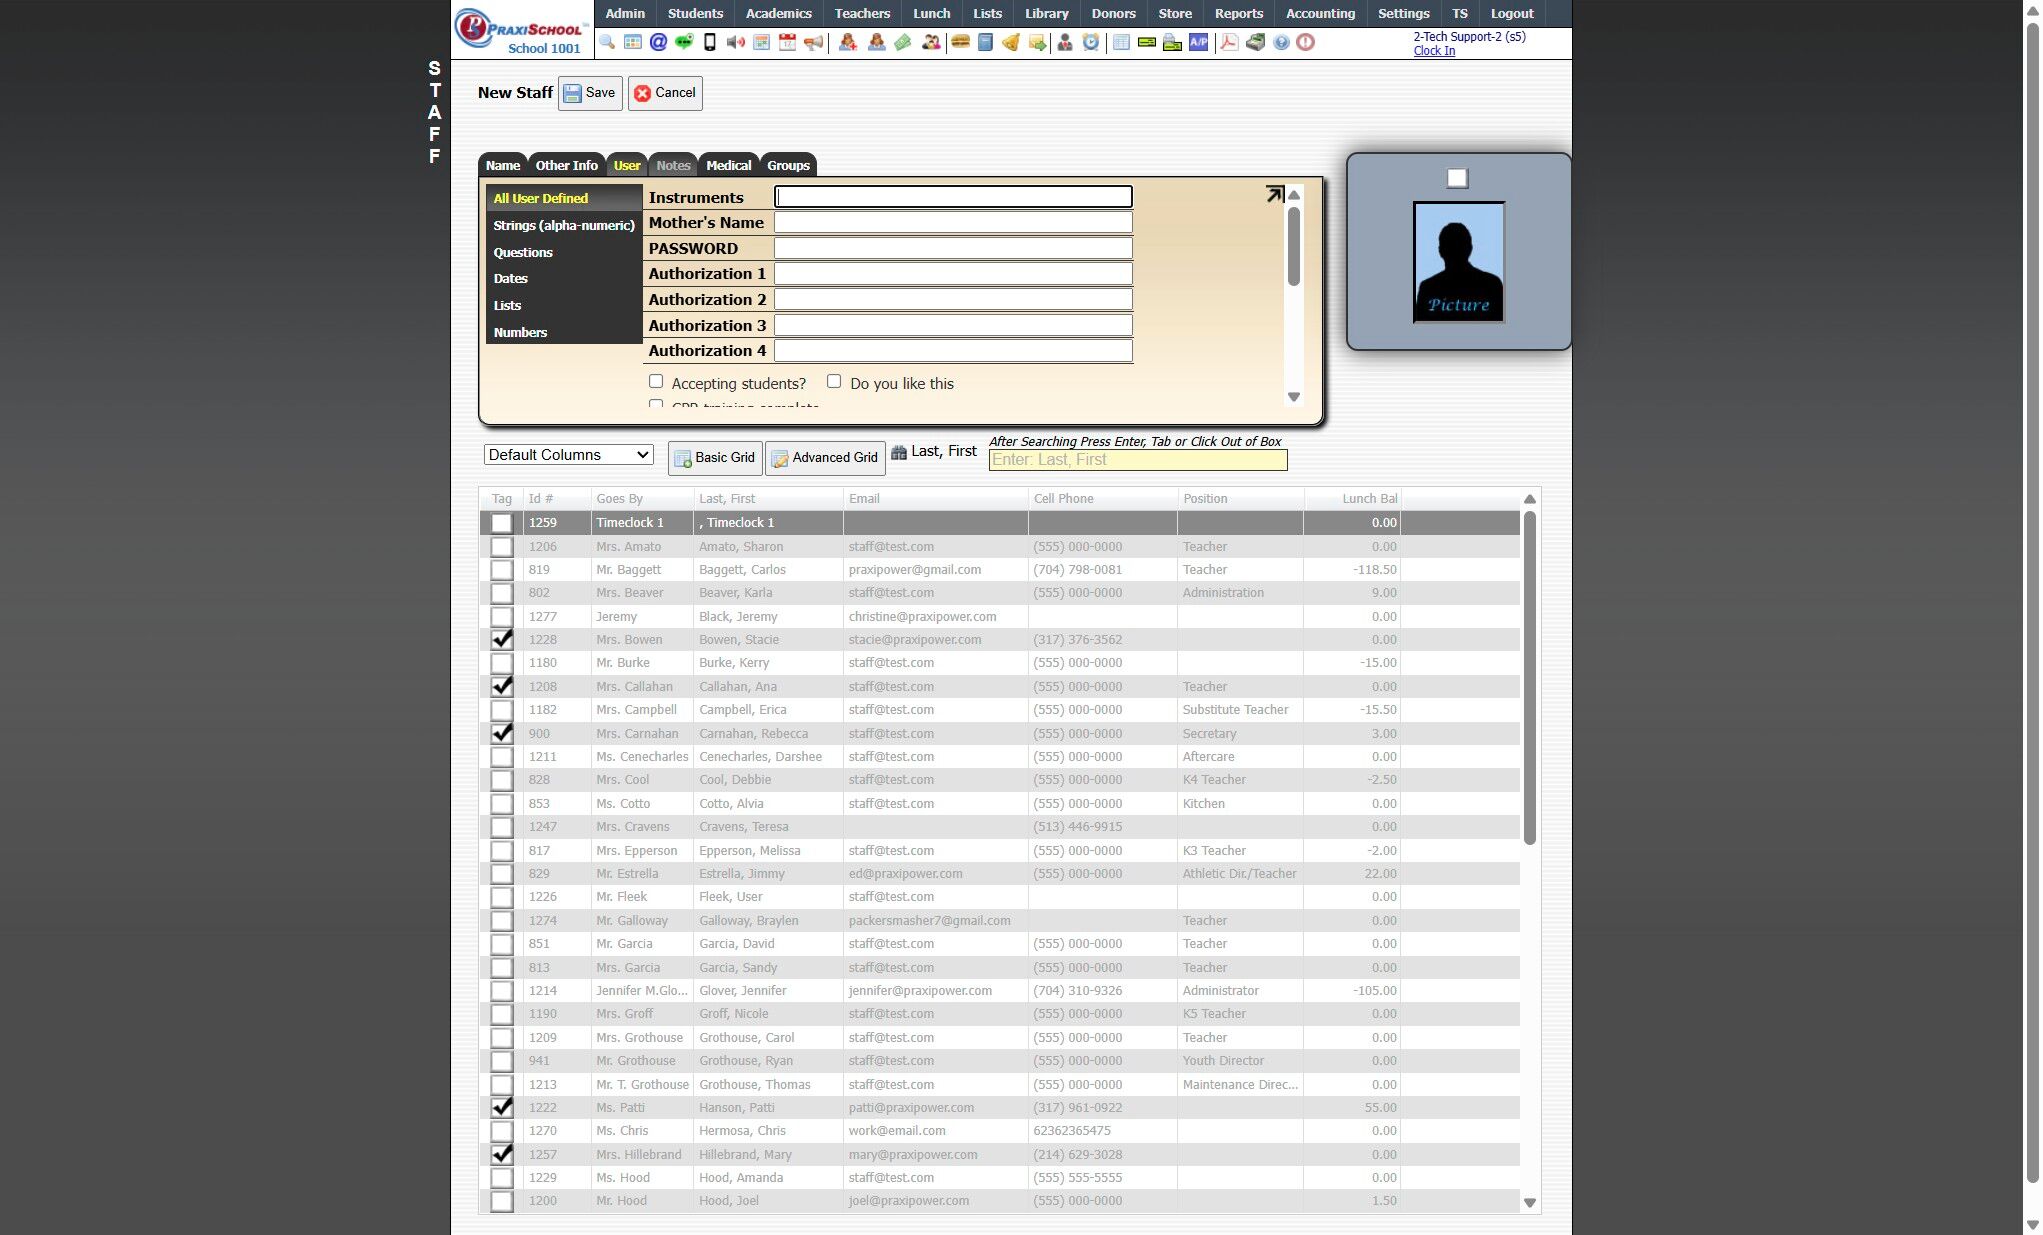Viewport: 2043px width, 1235px height.
Task: Click the green chat bubble icon
Action: (684, 42)
